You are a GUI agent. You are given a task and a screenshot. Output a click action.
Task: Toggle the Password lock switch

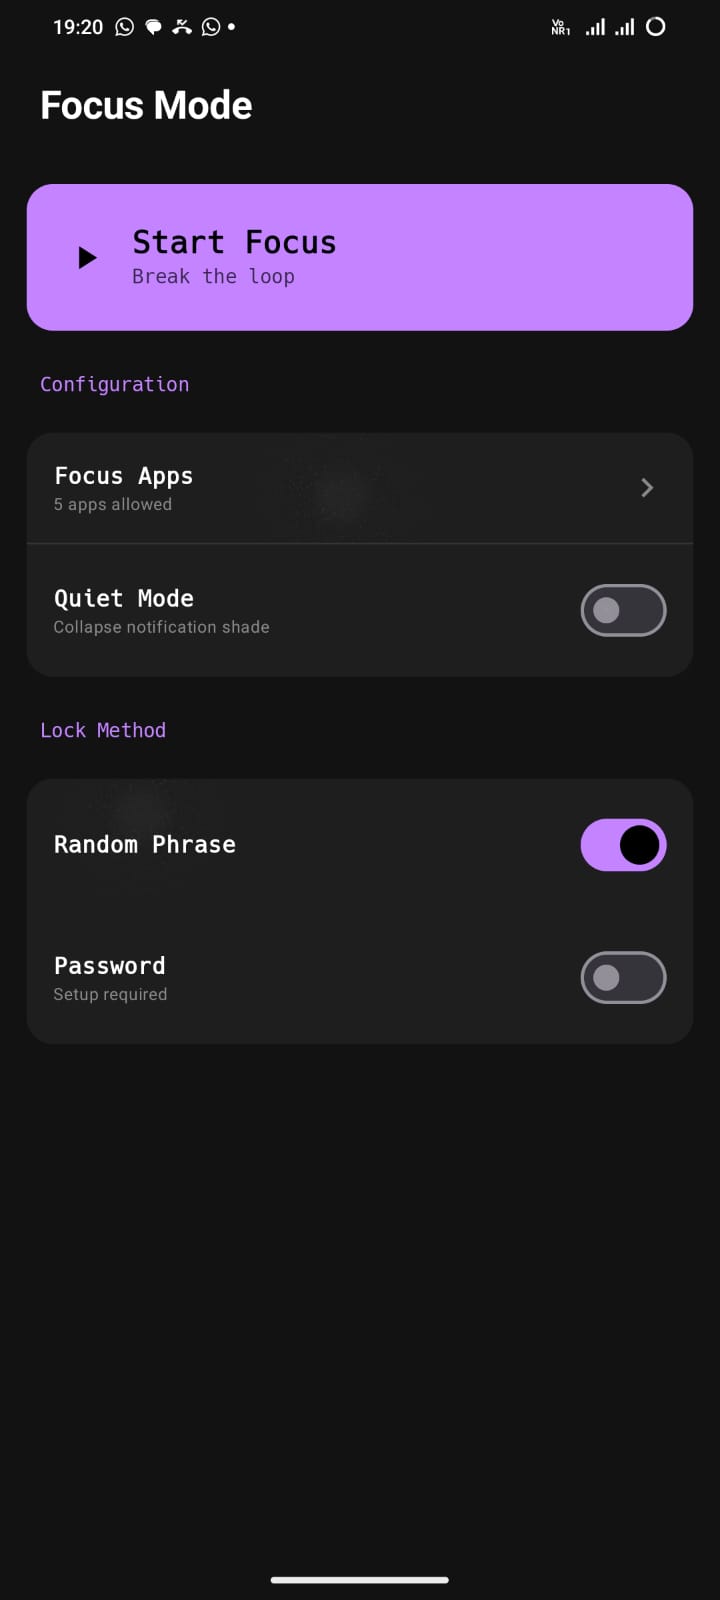(x=623, y=978)
